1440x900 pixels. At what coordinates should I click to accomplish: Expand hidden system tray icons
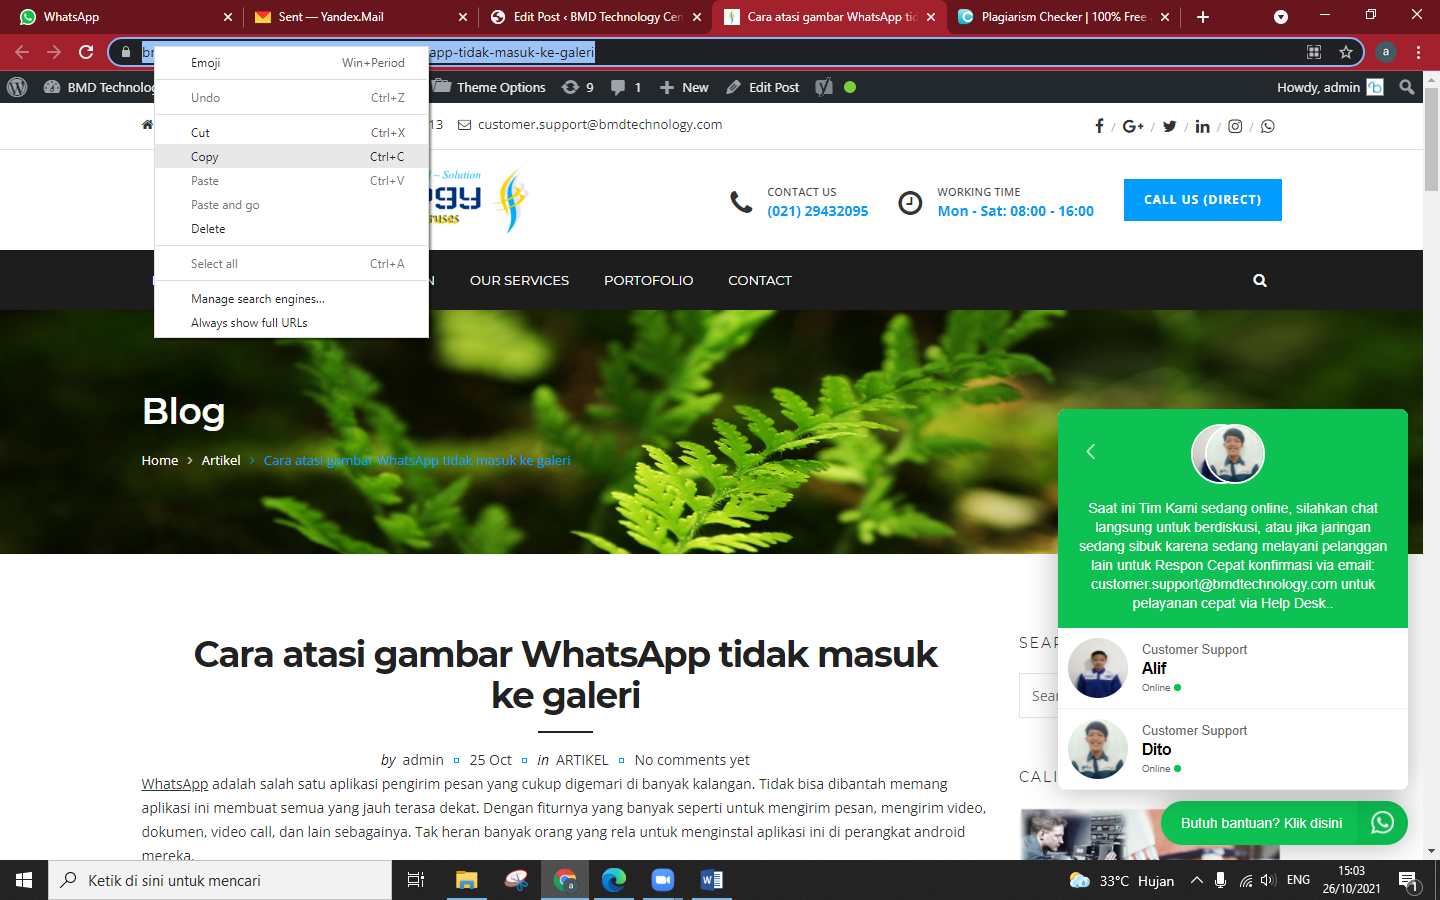tap(1196, 880)
